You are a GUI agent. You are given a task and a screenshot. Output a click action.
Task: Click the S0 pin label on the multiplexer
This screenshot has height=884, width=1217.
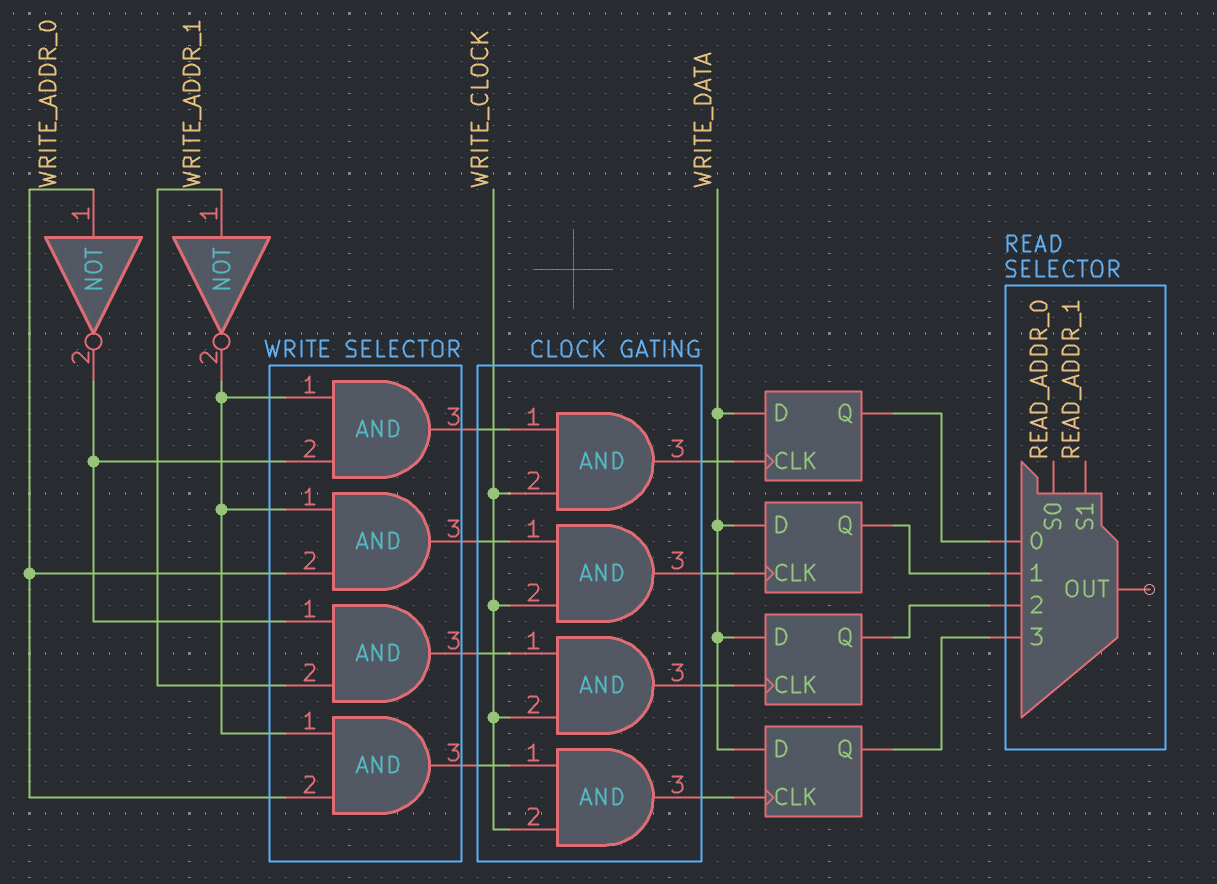click(x=1052, y=517)
